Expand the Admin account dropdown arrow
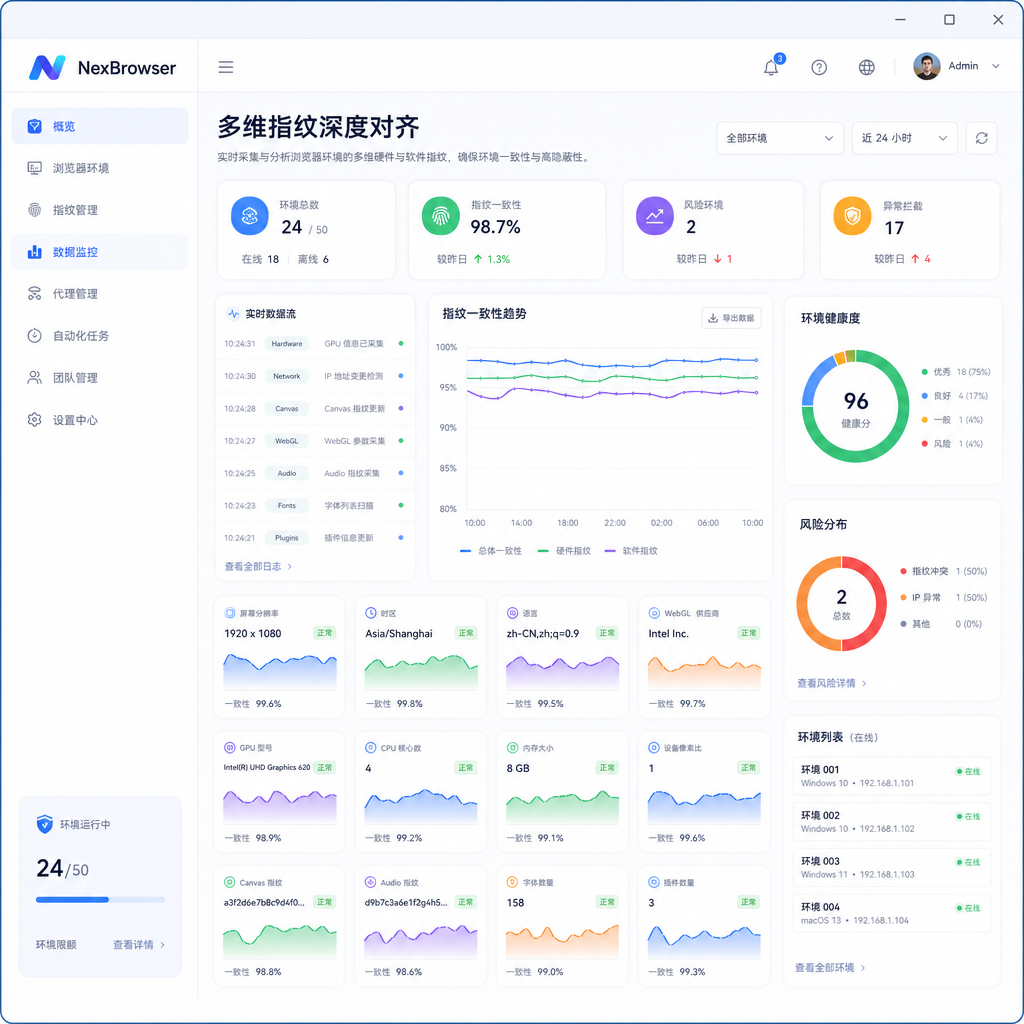The image size is (1024, 1024). (x=996, y=66)
